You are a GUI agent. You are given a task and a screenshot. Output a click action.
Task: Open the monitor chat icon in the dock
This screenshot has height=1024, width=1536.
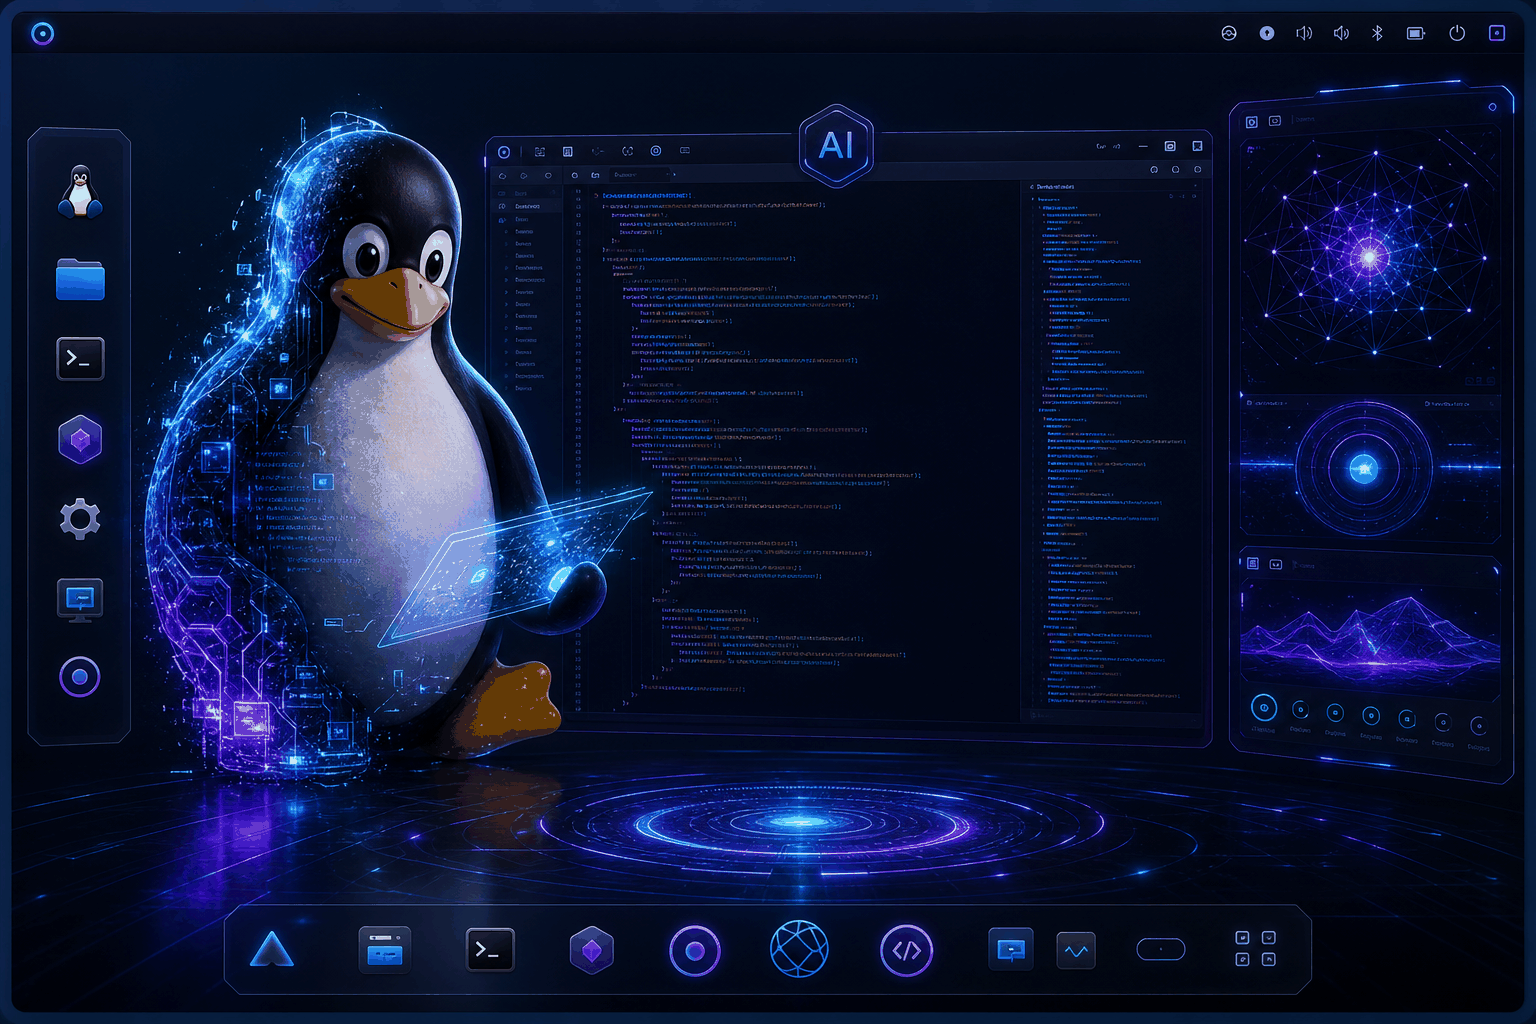coord(1011,949)
